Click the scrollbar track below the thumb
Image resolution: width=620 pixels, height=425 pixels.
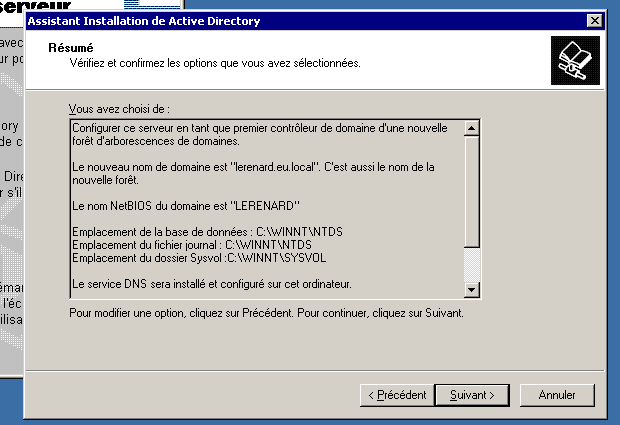(471, 265)
